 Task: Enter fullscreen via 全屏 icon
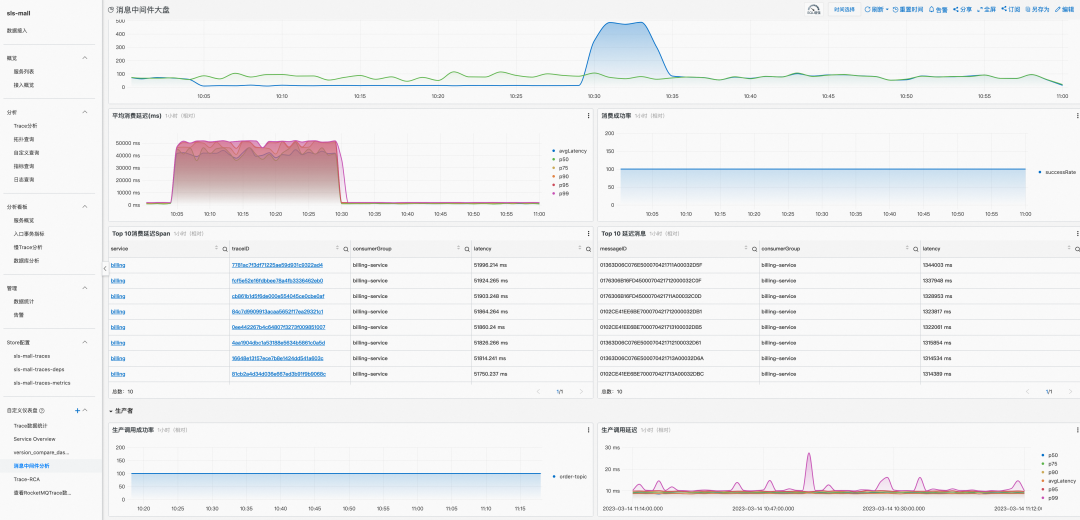click(979, 10)
